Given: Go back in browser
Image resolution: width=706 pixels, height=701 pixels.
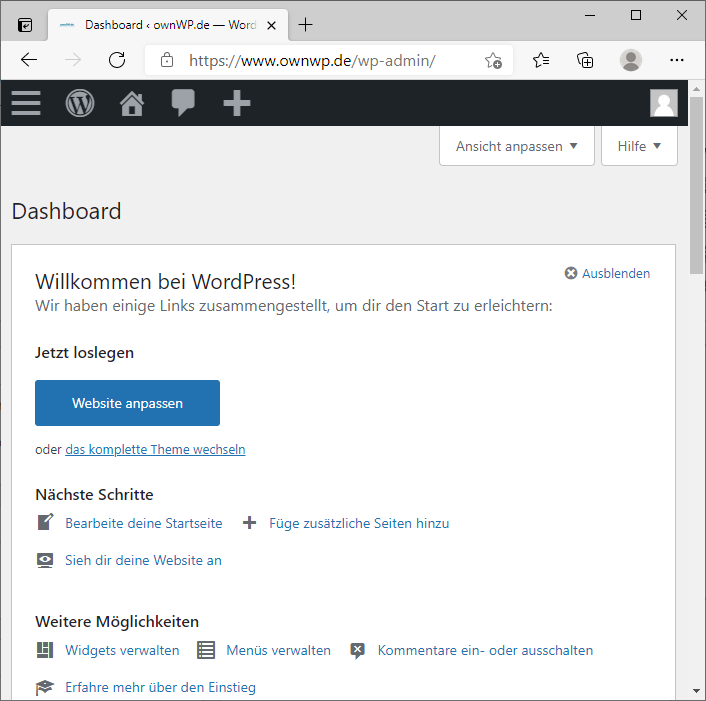Looking at the screenshot, I should pyautogui.click(x=29, y=60).
